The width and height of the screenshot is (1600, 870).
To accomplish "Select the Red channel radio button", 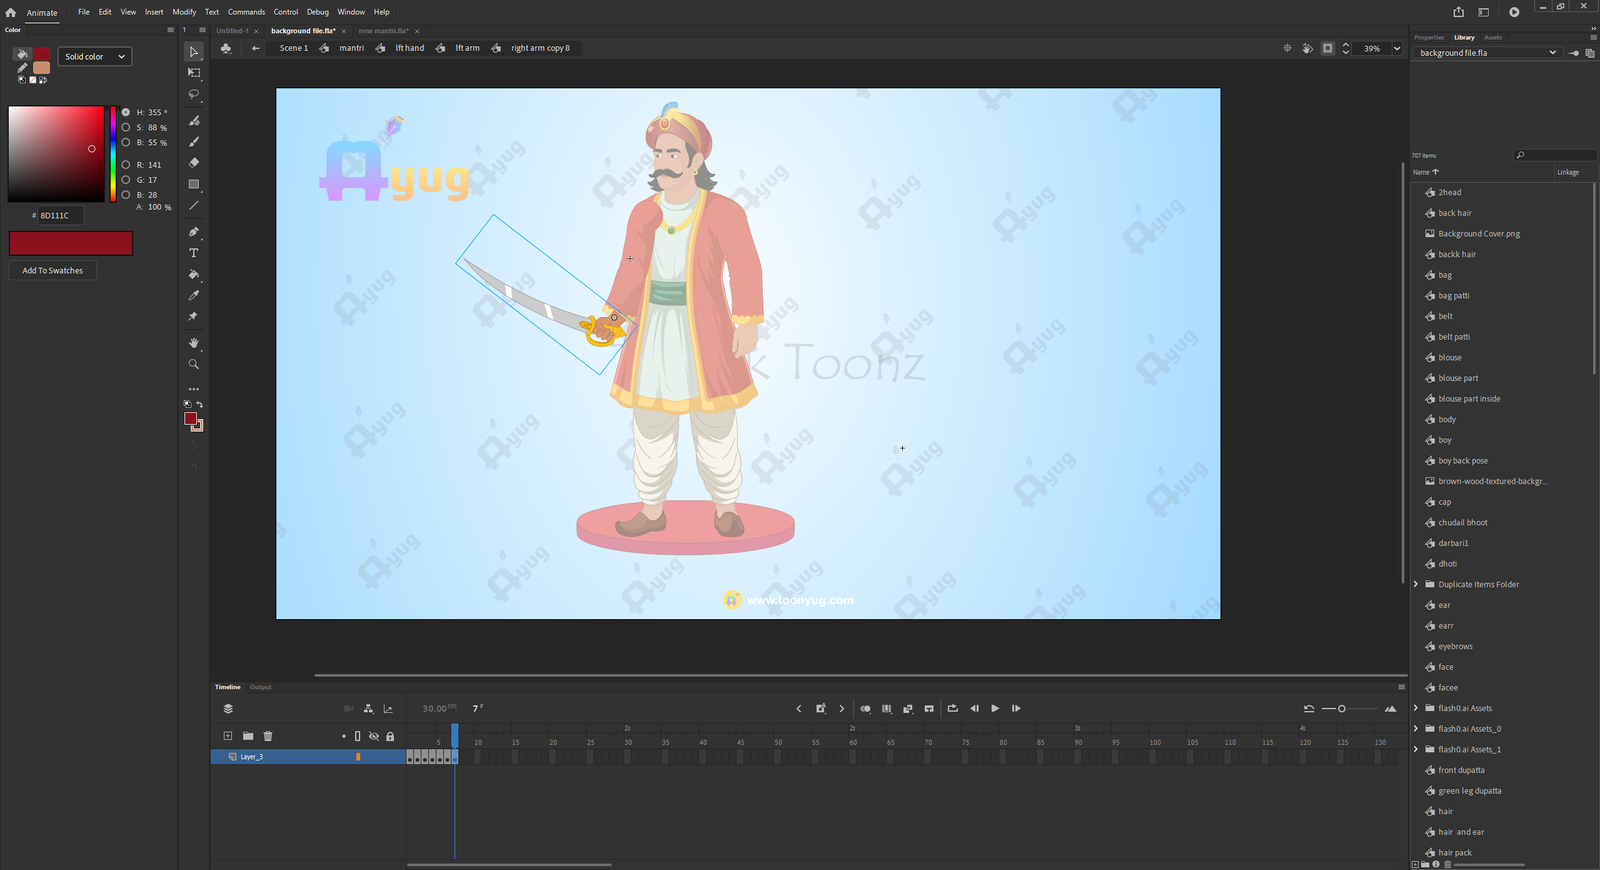I will [126, 165].
